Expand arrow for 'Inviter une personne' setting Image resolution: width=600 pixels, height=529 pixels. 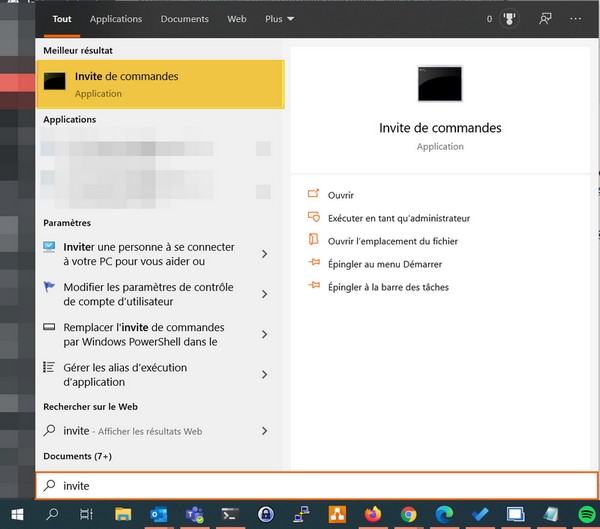[264, 254]
